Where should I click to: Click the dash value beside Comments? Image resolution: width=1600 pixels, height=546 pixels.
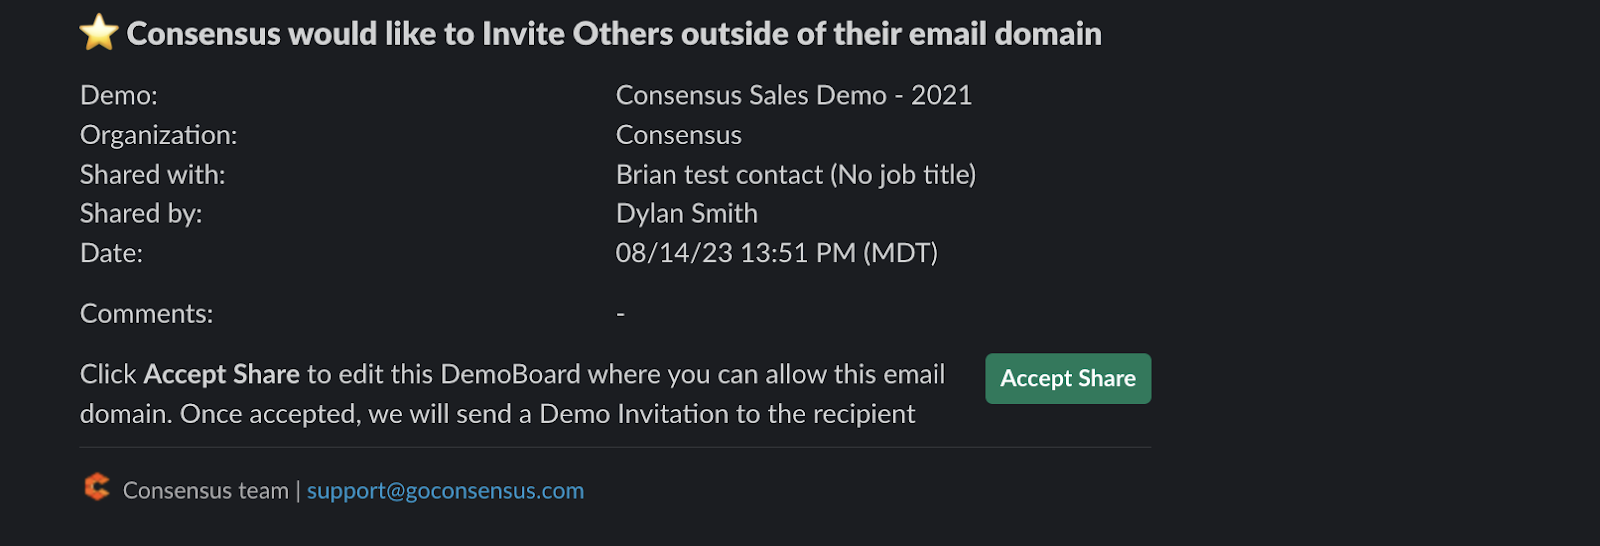tap(620, 314)
